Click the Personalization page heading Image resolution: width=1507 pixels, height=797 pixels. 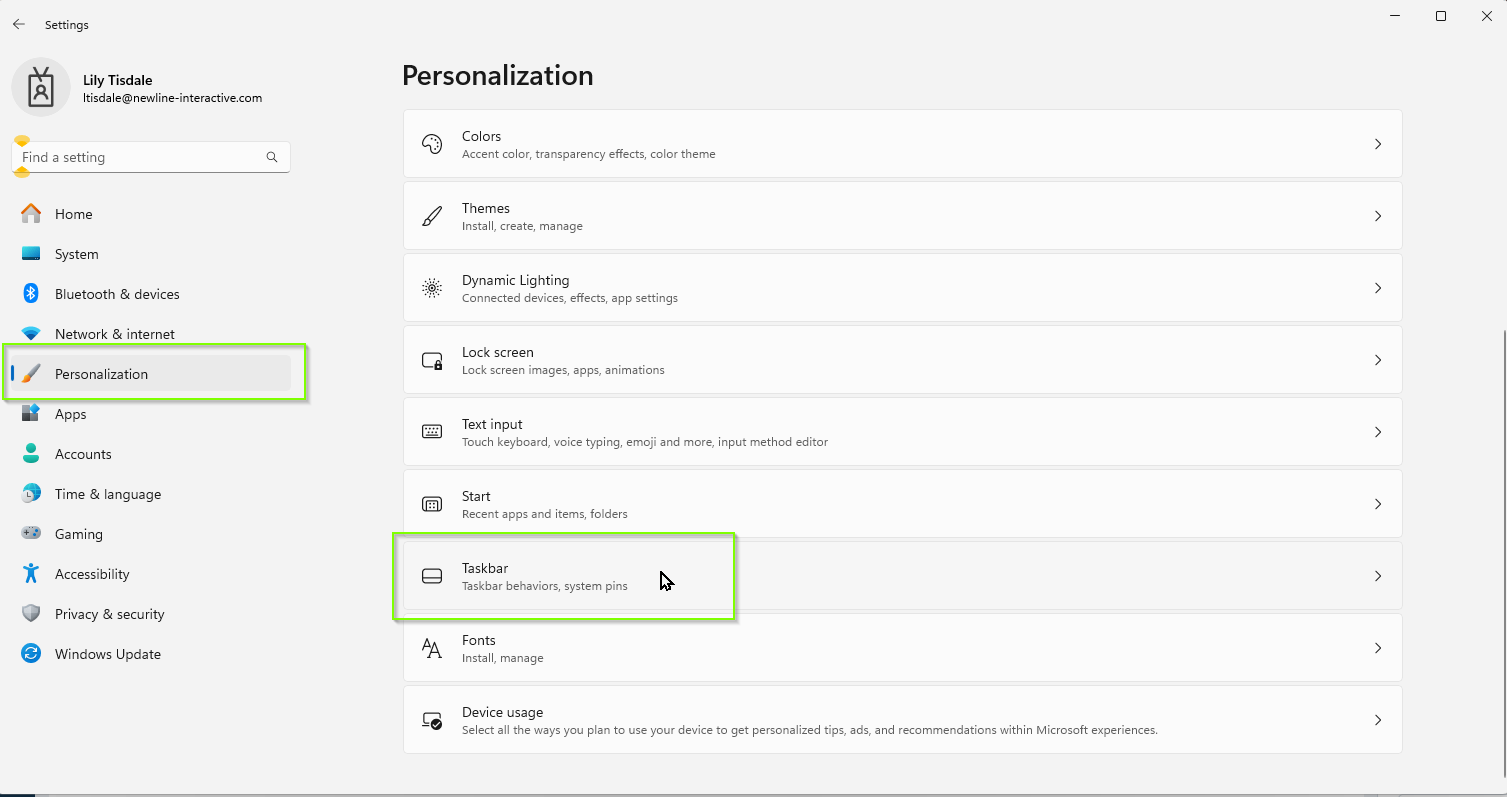(x=498, y=76)
